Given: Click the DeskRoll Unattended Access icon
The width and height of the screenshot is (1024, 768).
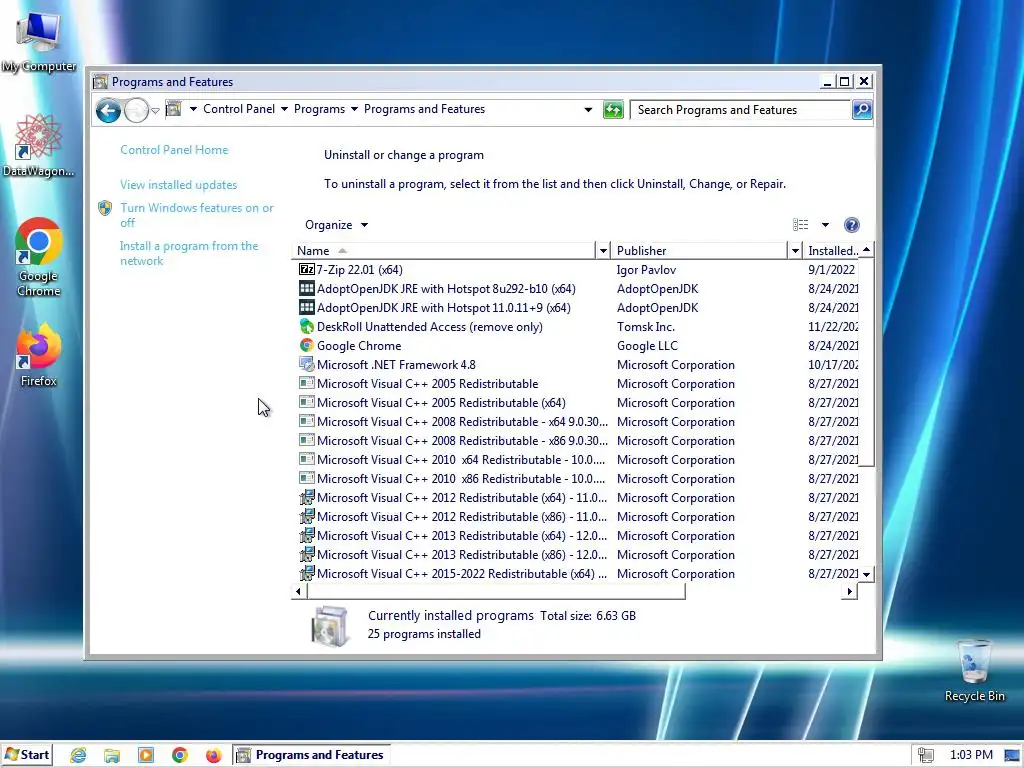Looking at the screenshot, I should tap(306, 327).
